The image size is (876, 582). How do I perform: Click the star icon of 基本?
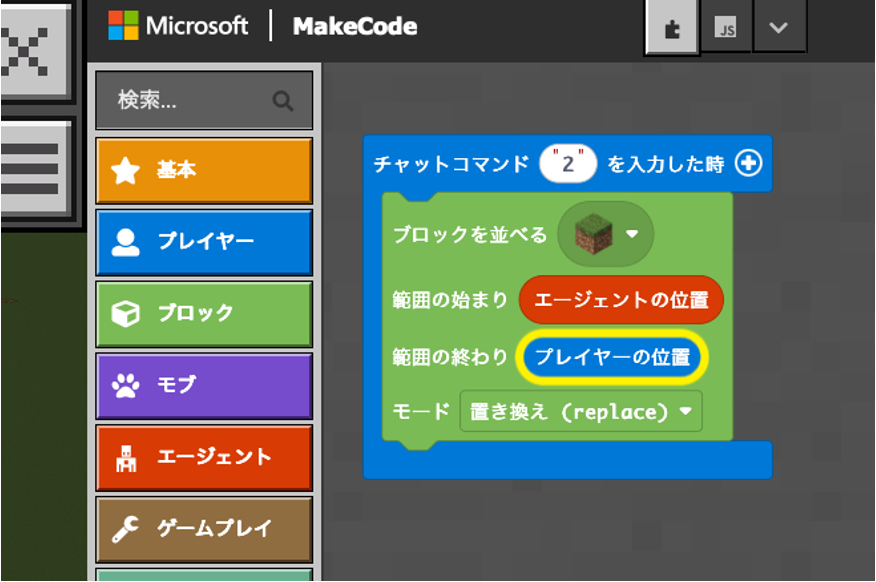coord(125,170)
